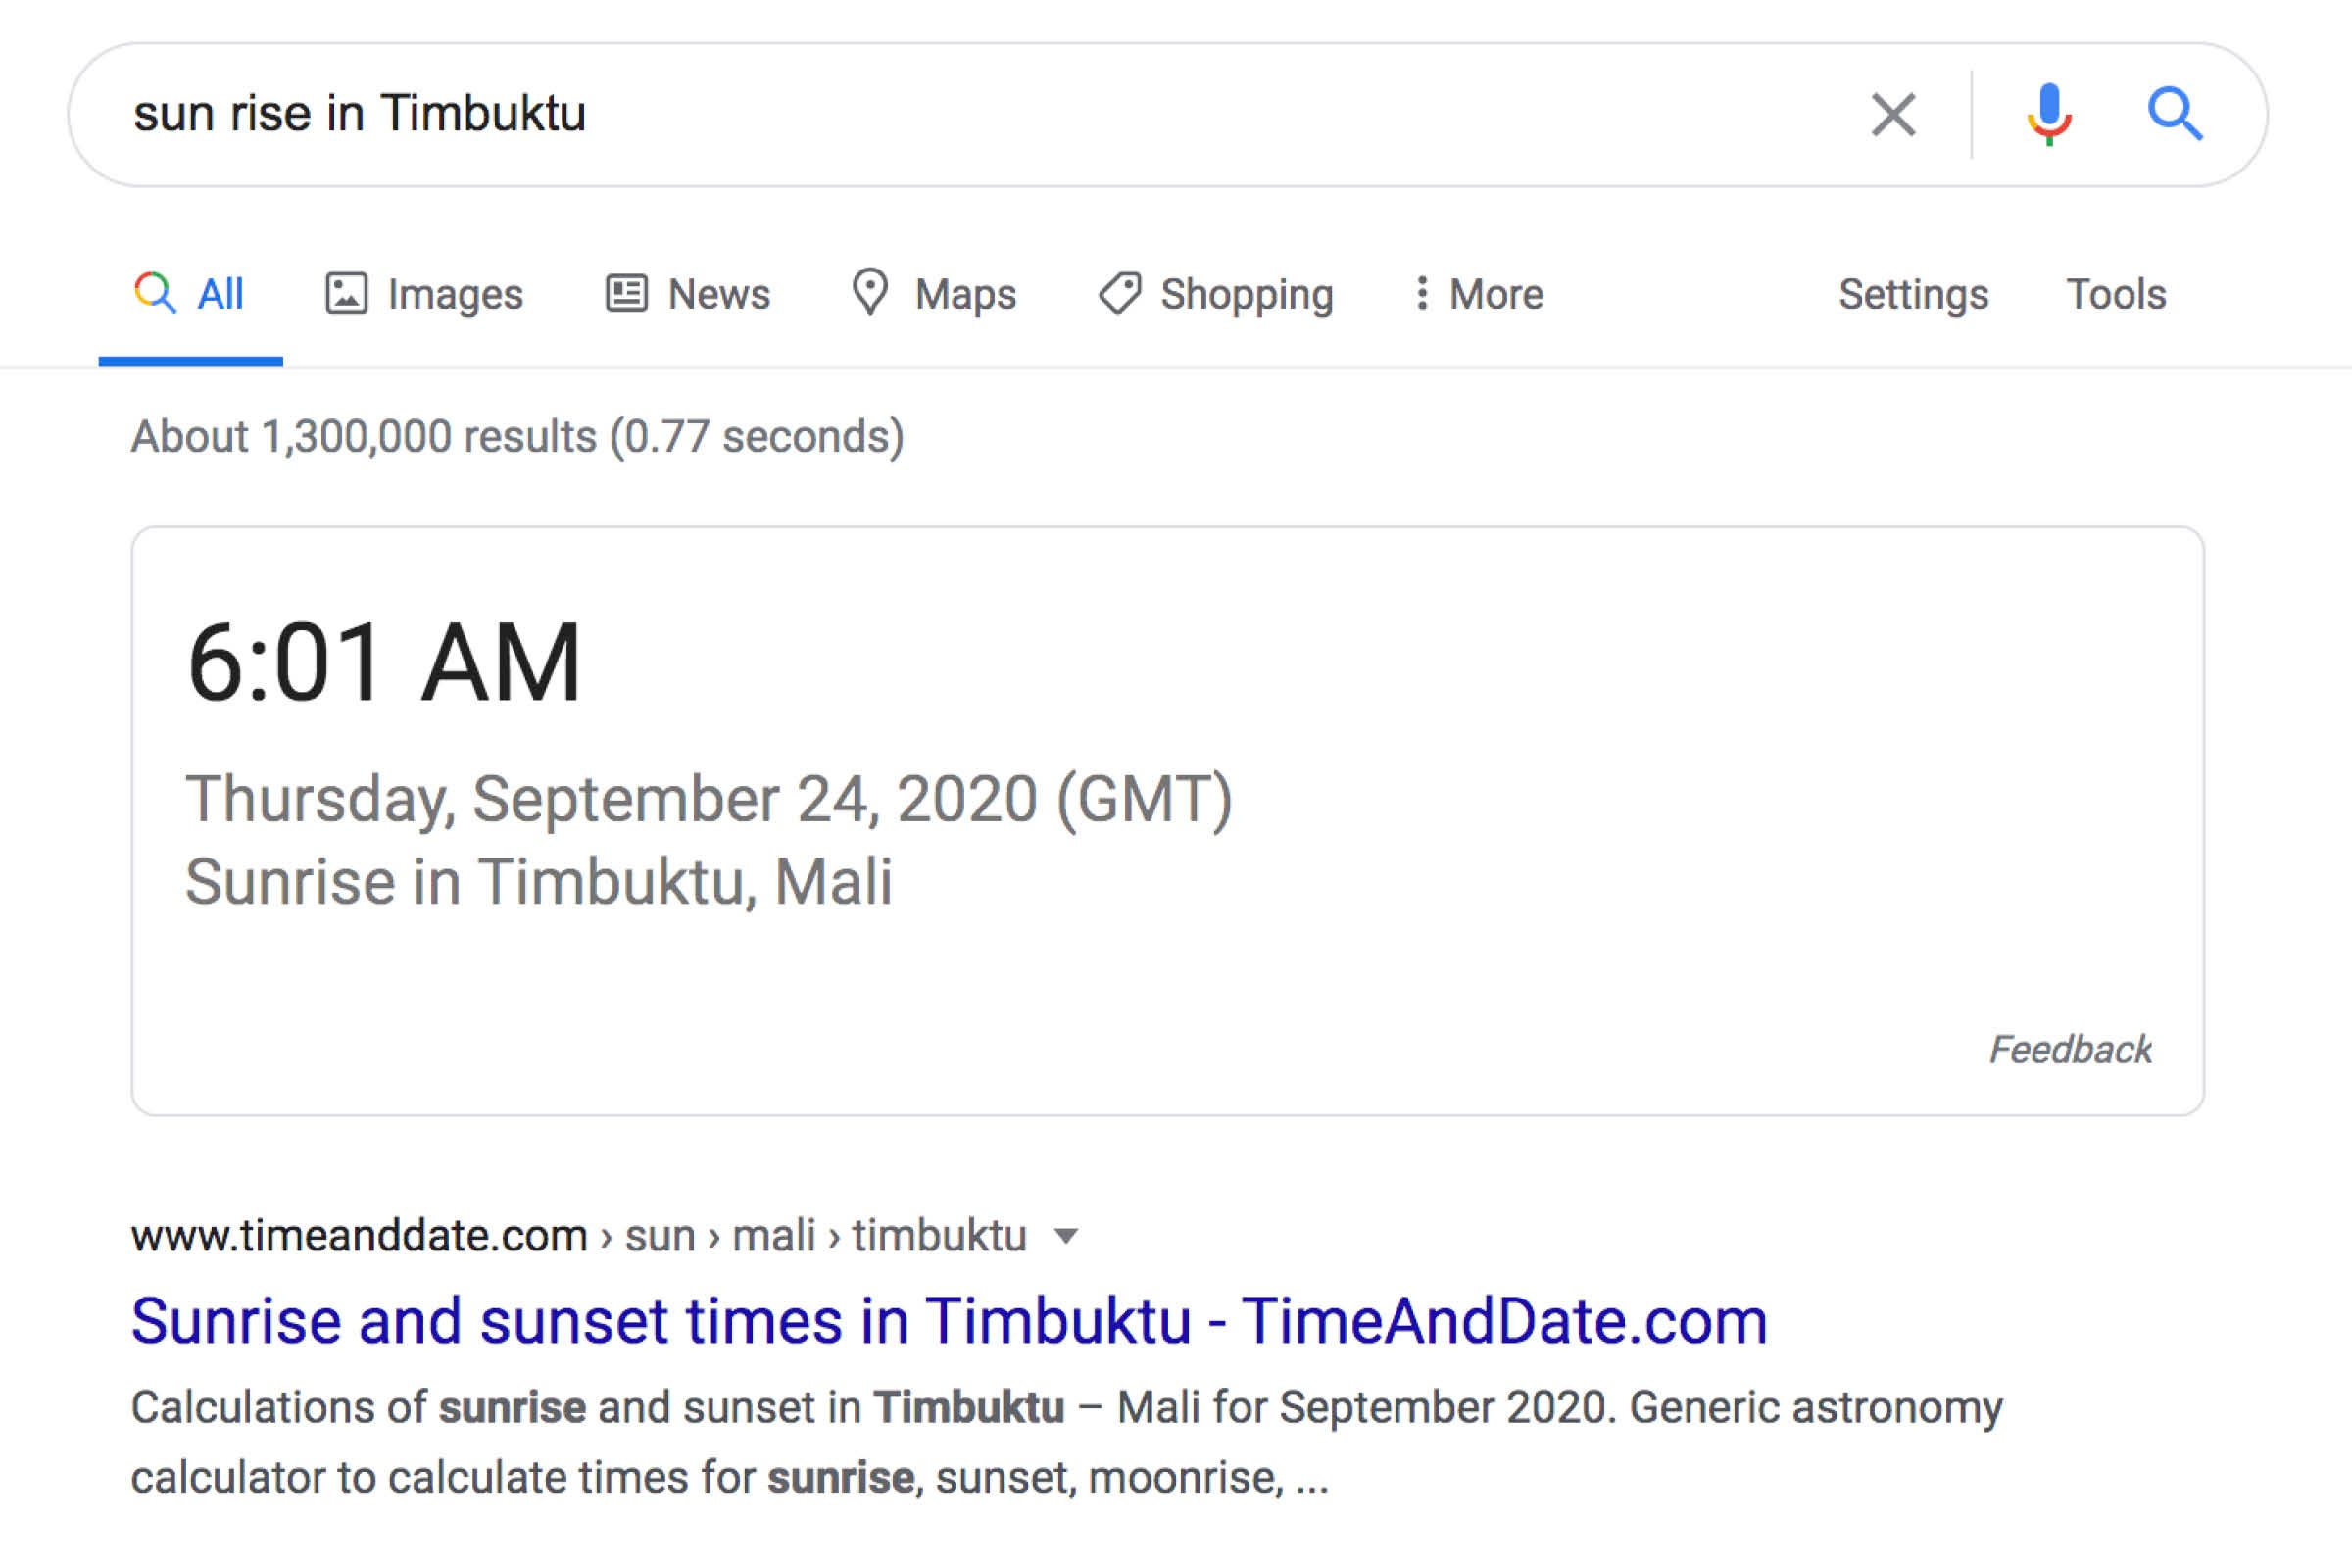Open the breadcrumb dropdown next to timeanddate.com
The width and height of the screenshot is (2352, 1568).
(1066, 1236)
